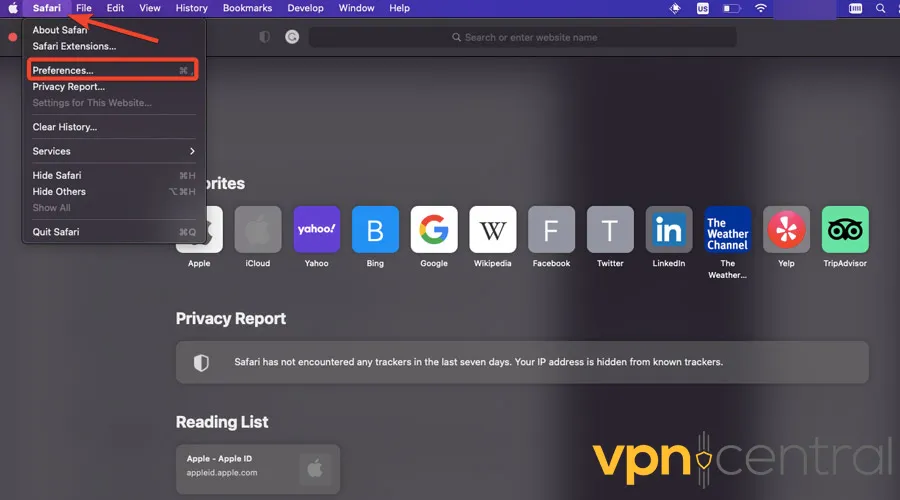Open the History menu
Image resolution: width=900 pixels, height=500 pixels.
191,8
